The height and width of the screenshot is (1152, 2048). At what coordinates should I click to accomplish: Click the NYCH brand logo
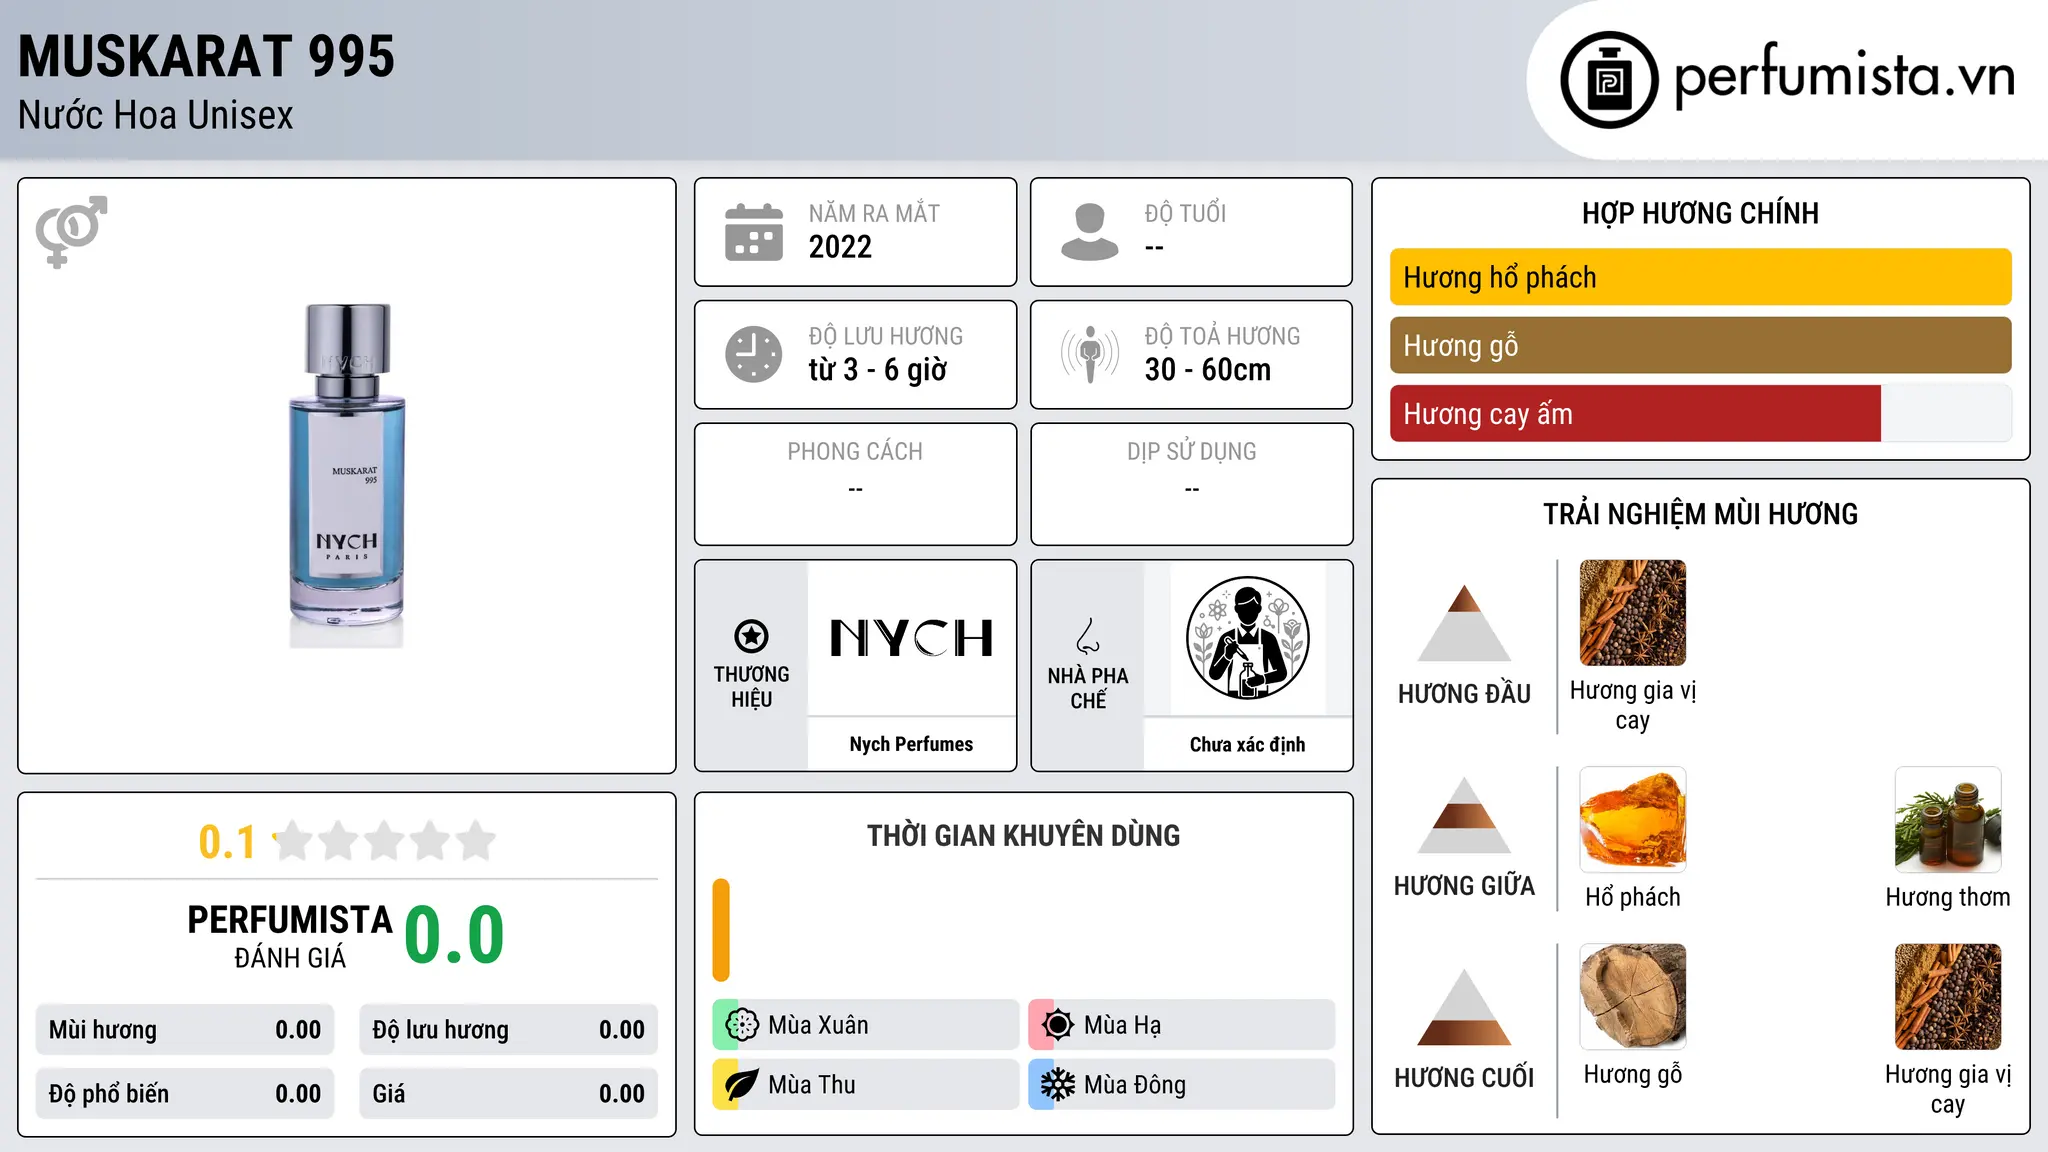[911, 638]
